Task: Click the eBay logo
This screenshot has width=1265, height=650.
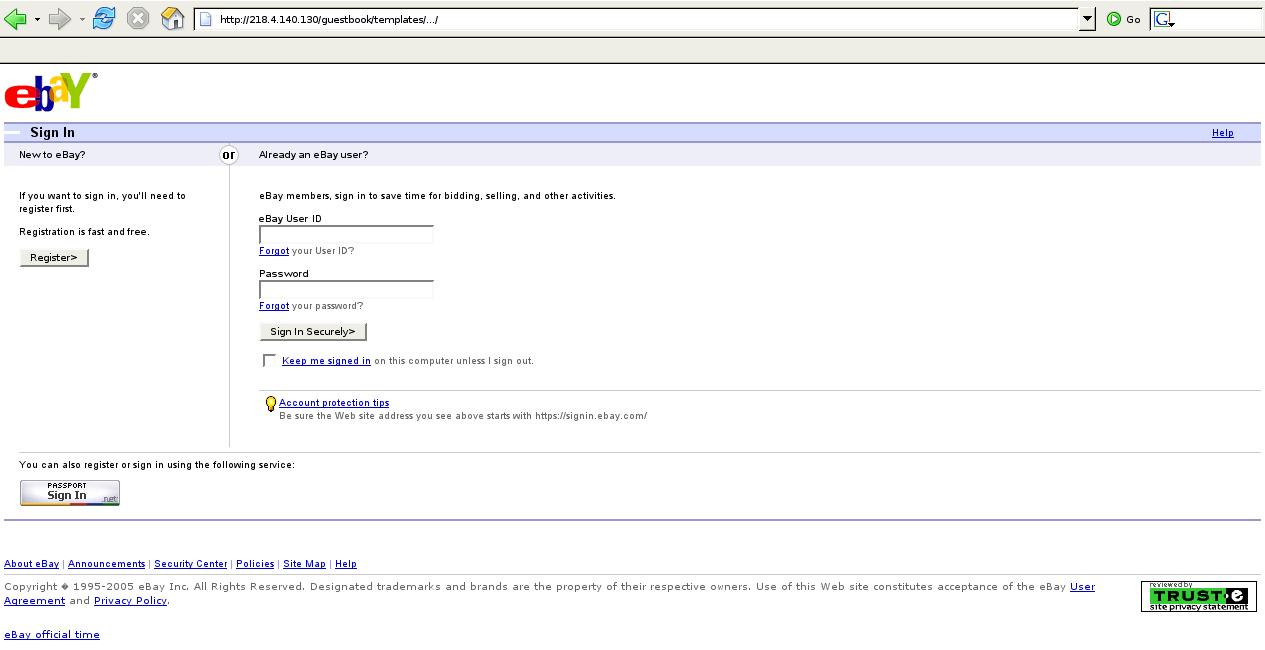Action: coord(51,91)
